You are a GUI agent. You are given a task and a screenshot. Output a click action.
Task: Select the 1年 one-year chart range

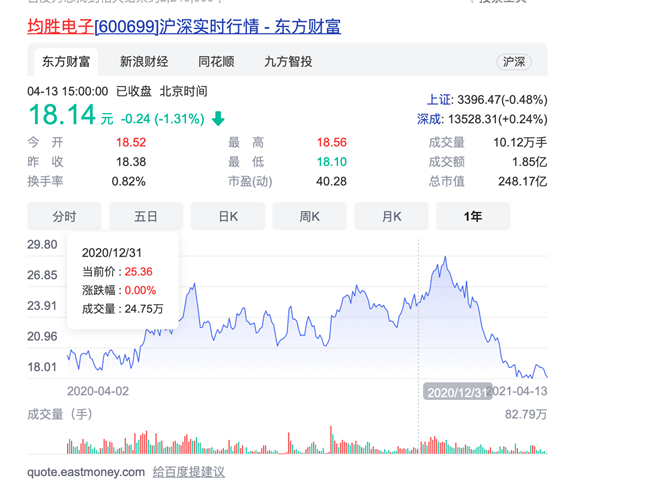(473, 216)
